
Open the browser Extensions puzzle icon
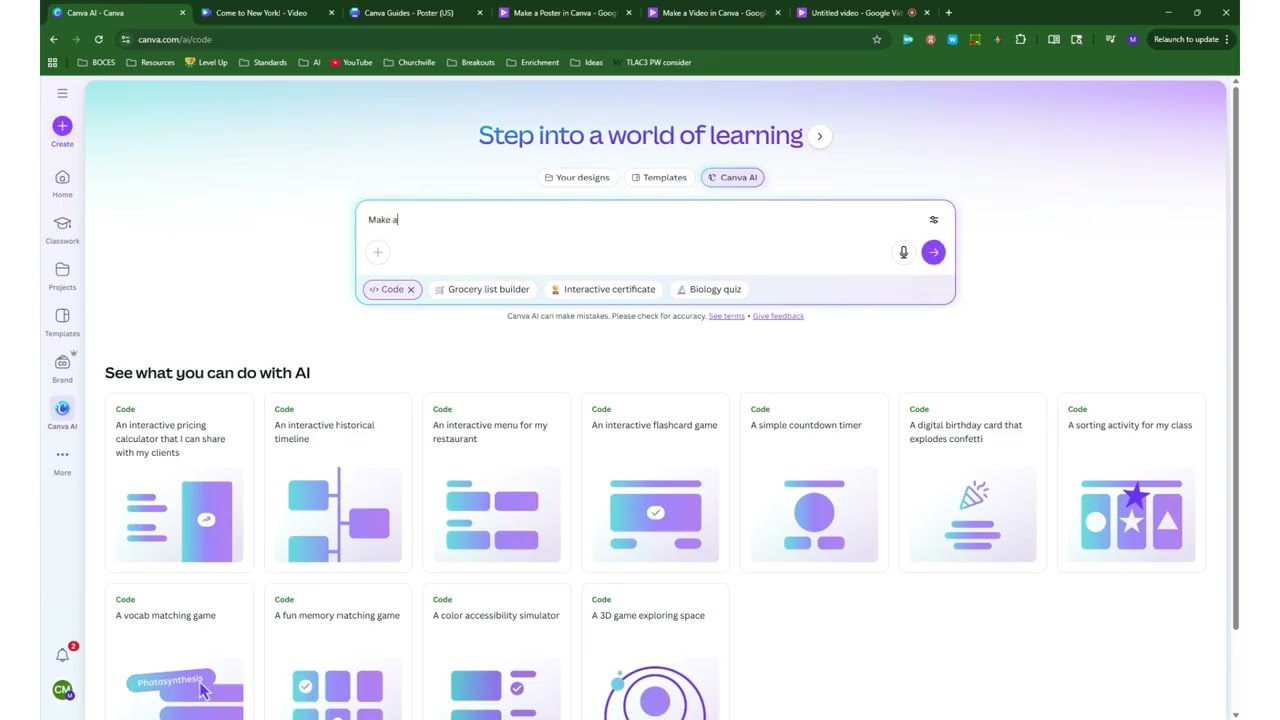(1020, 39)
